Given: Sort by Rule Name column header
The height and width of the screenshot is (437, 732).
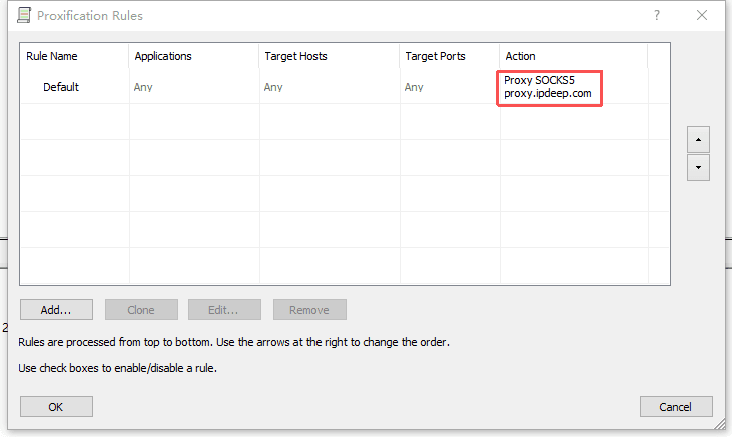Looking at the screenshot, I should click(x=52, y=56).
